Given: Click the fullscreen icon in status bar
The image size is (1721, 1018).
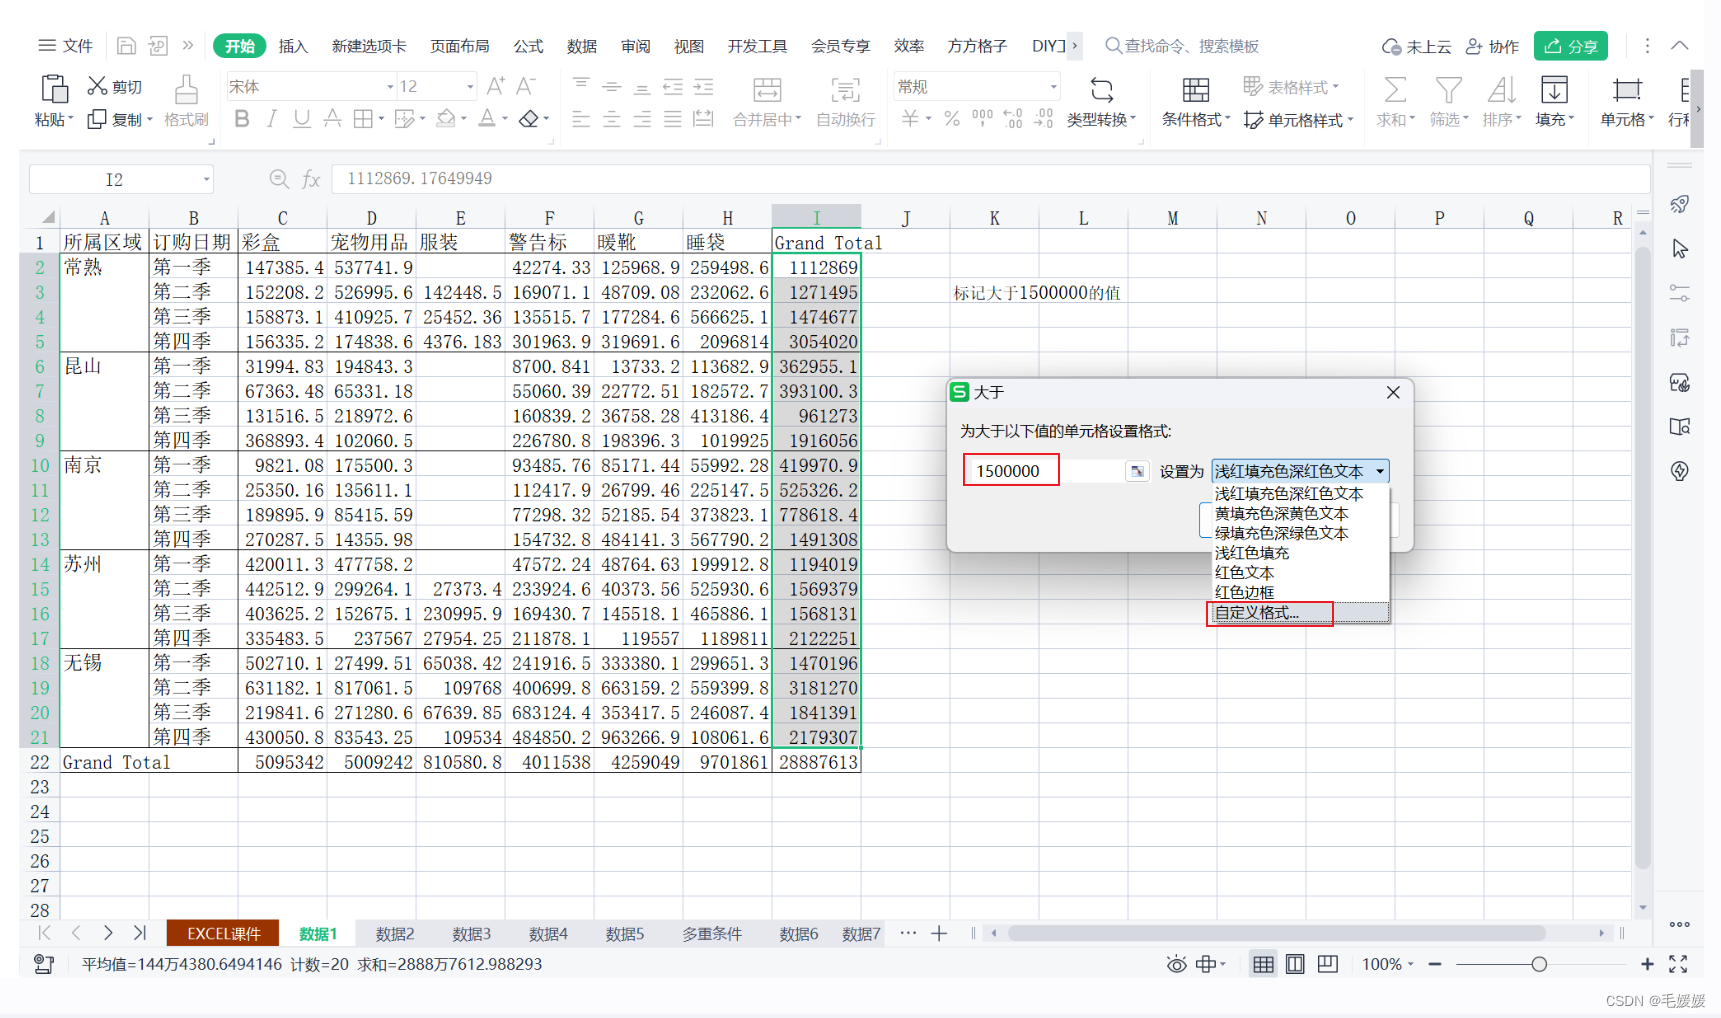Looking at the screenshot, I should (x=1678, y=964).
